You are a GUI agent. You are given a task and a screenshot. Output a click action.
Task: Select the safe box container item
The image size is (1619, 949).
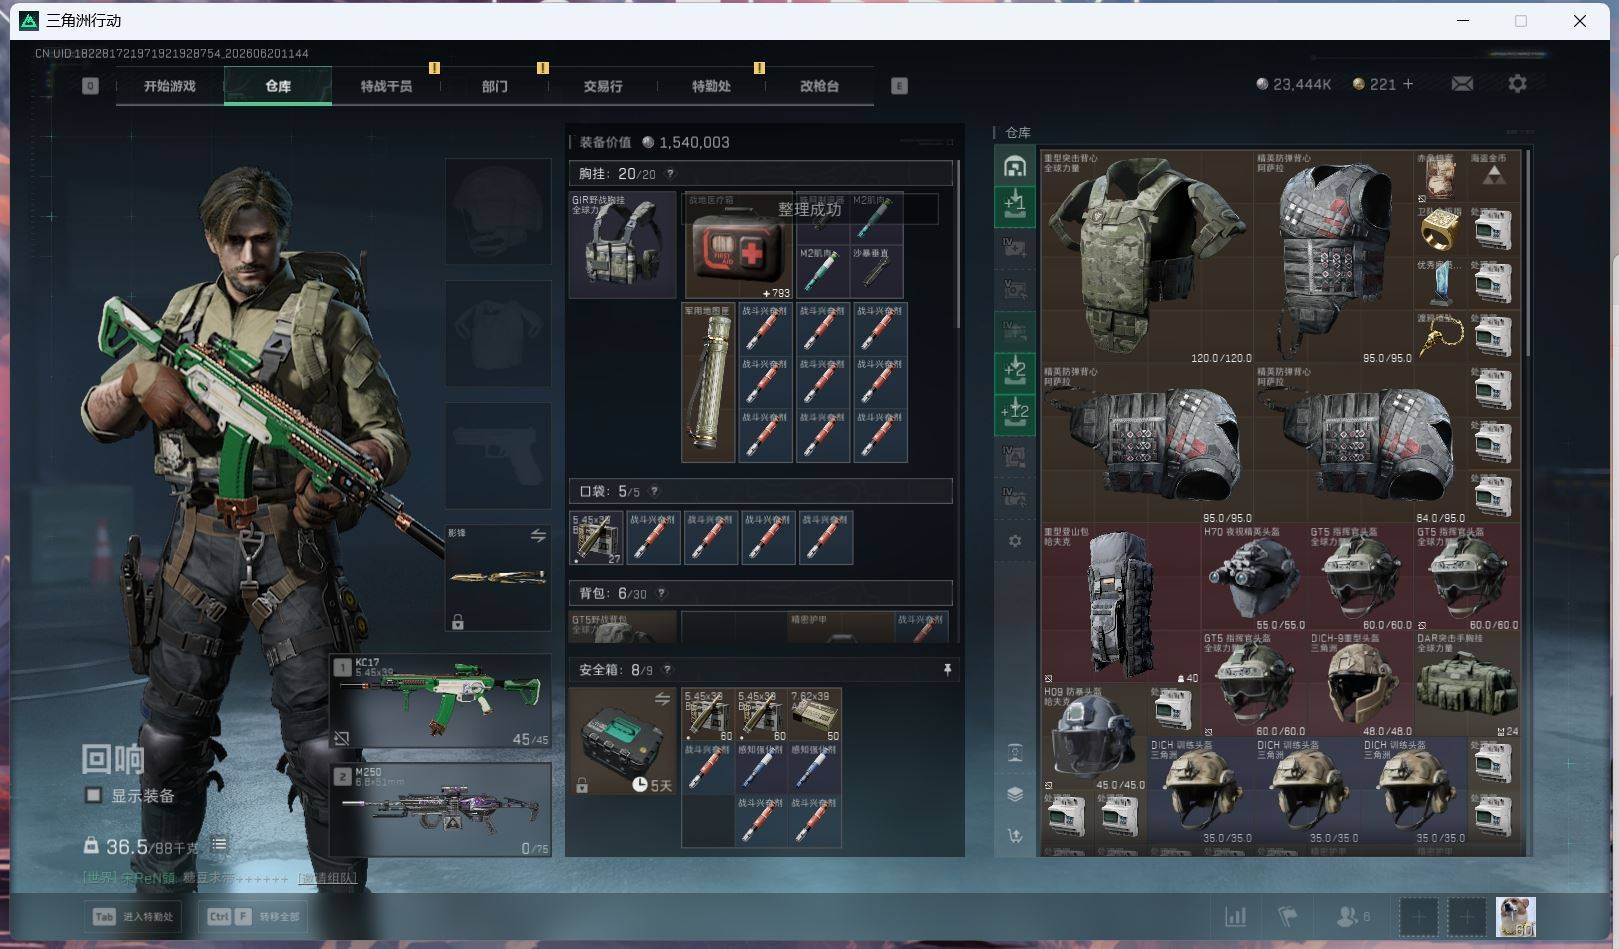pos(623,741)
